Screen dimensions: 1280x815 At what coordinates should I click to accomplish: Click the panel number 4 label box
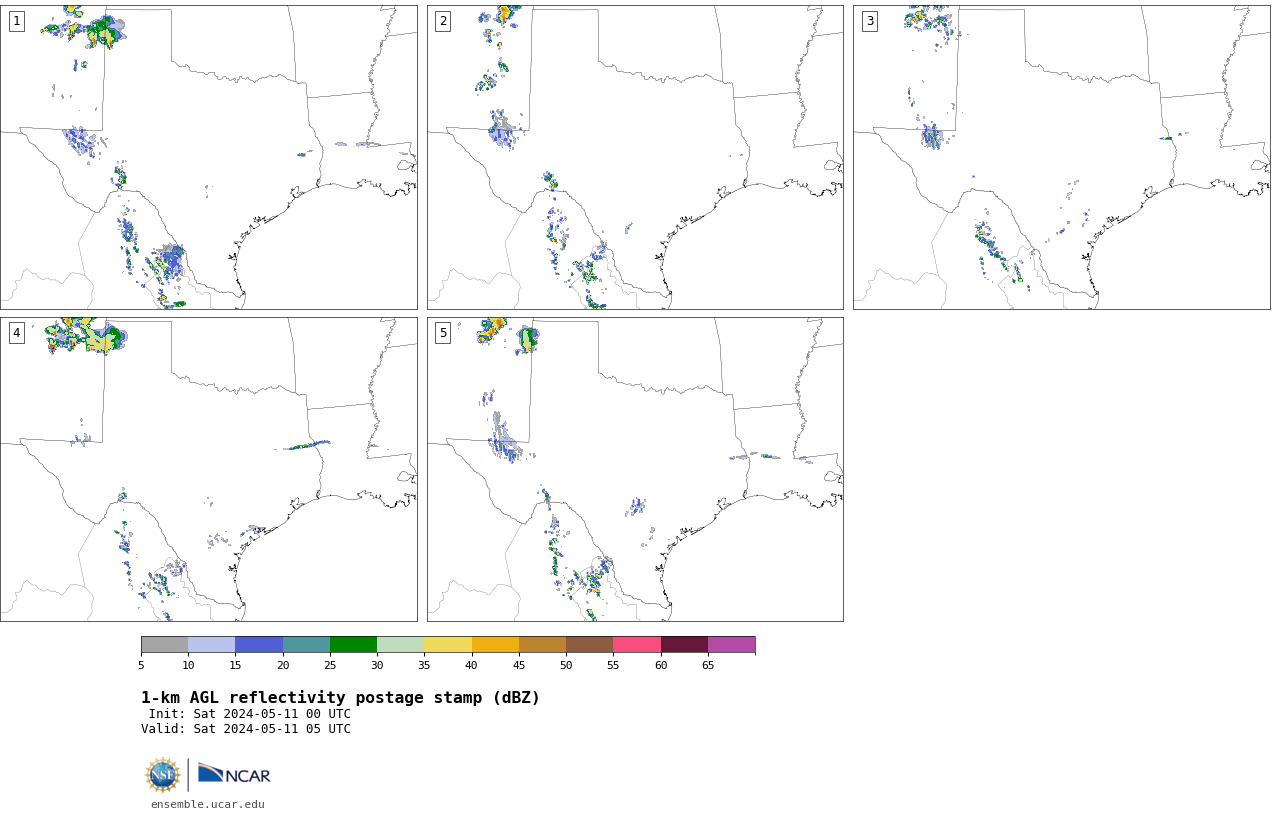[16, 333]
